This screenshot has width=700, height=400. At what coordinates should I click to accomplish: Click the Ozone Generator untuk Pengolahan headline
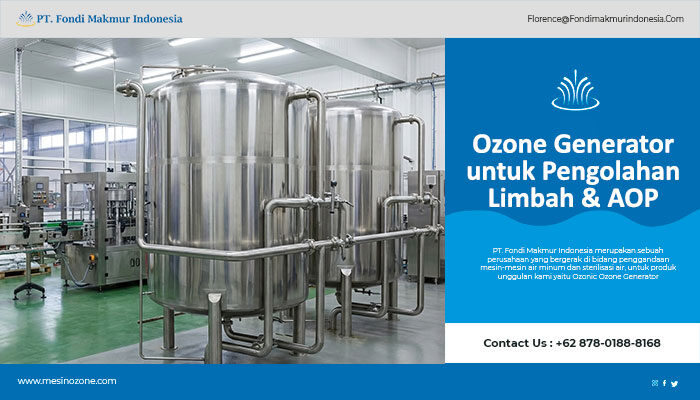tap(573, 171)
